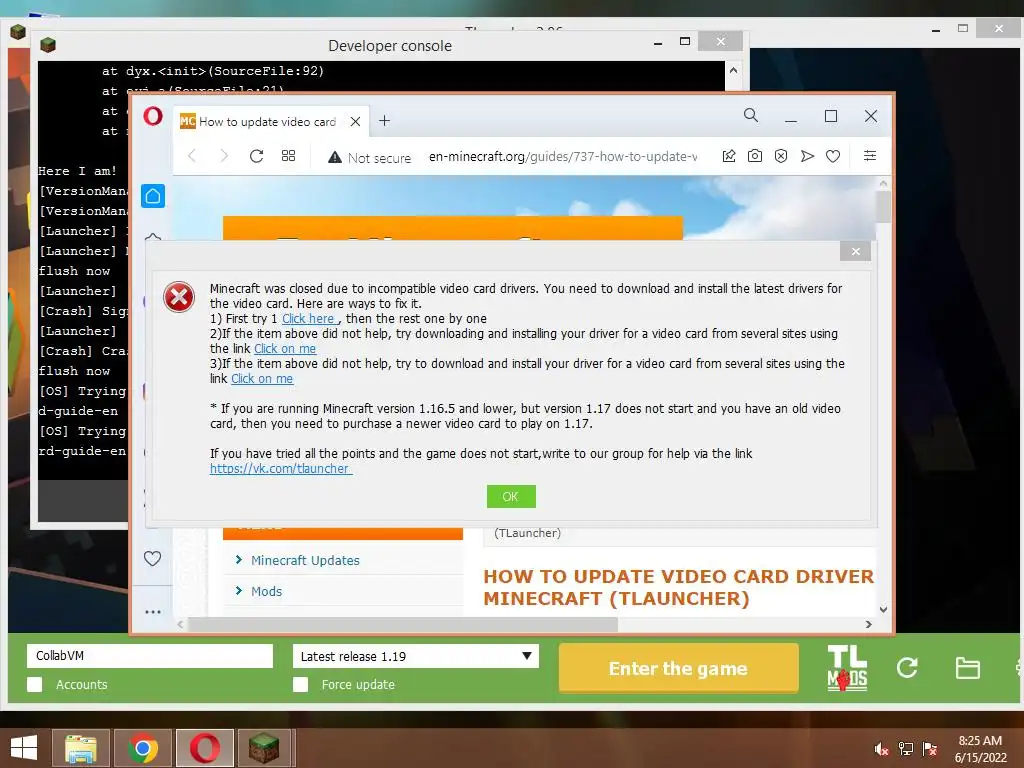Toggle the Accounts checkbox
This screenshot has width=1024, height=768.
pos(35,684)
